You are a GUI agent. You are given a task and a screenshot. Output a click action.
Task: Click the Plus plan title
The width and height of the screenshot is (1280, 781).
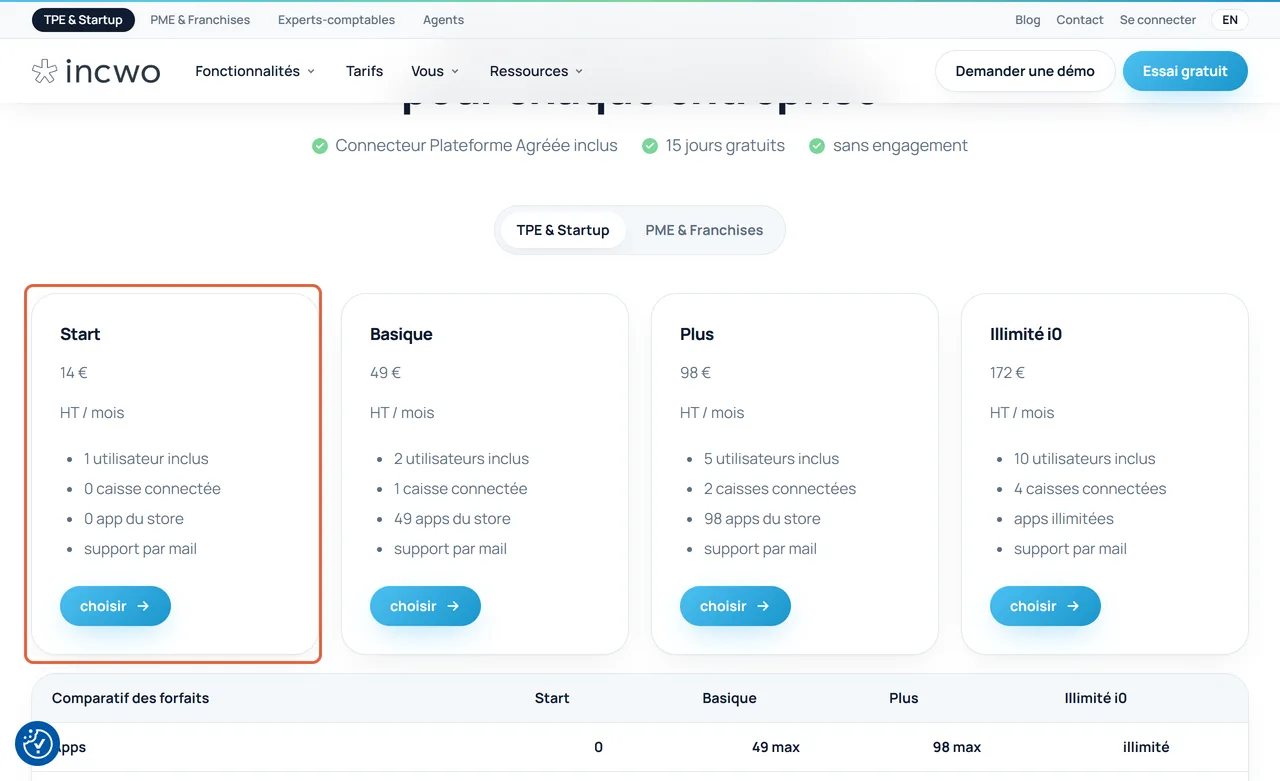pyautogui.click(x=697, y=334)
